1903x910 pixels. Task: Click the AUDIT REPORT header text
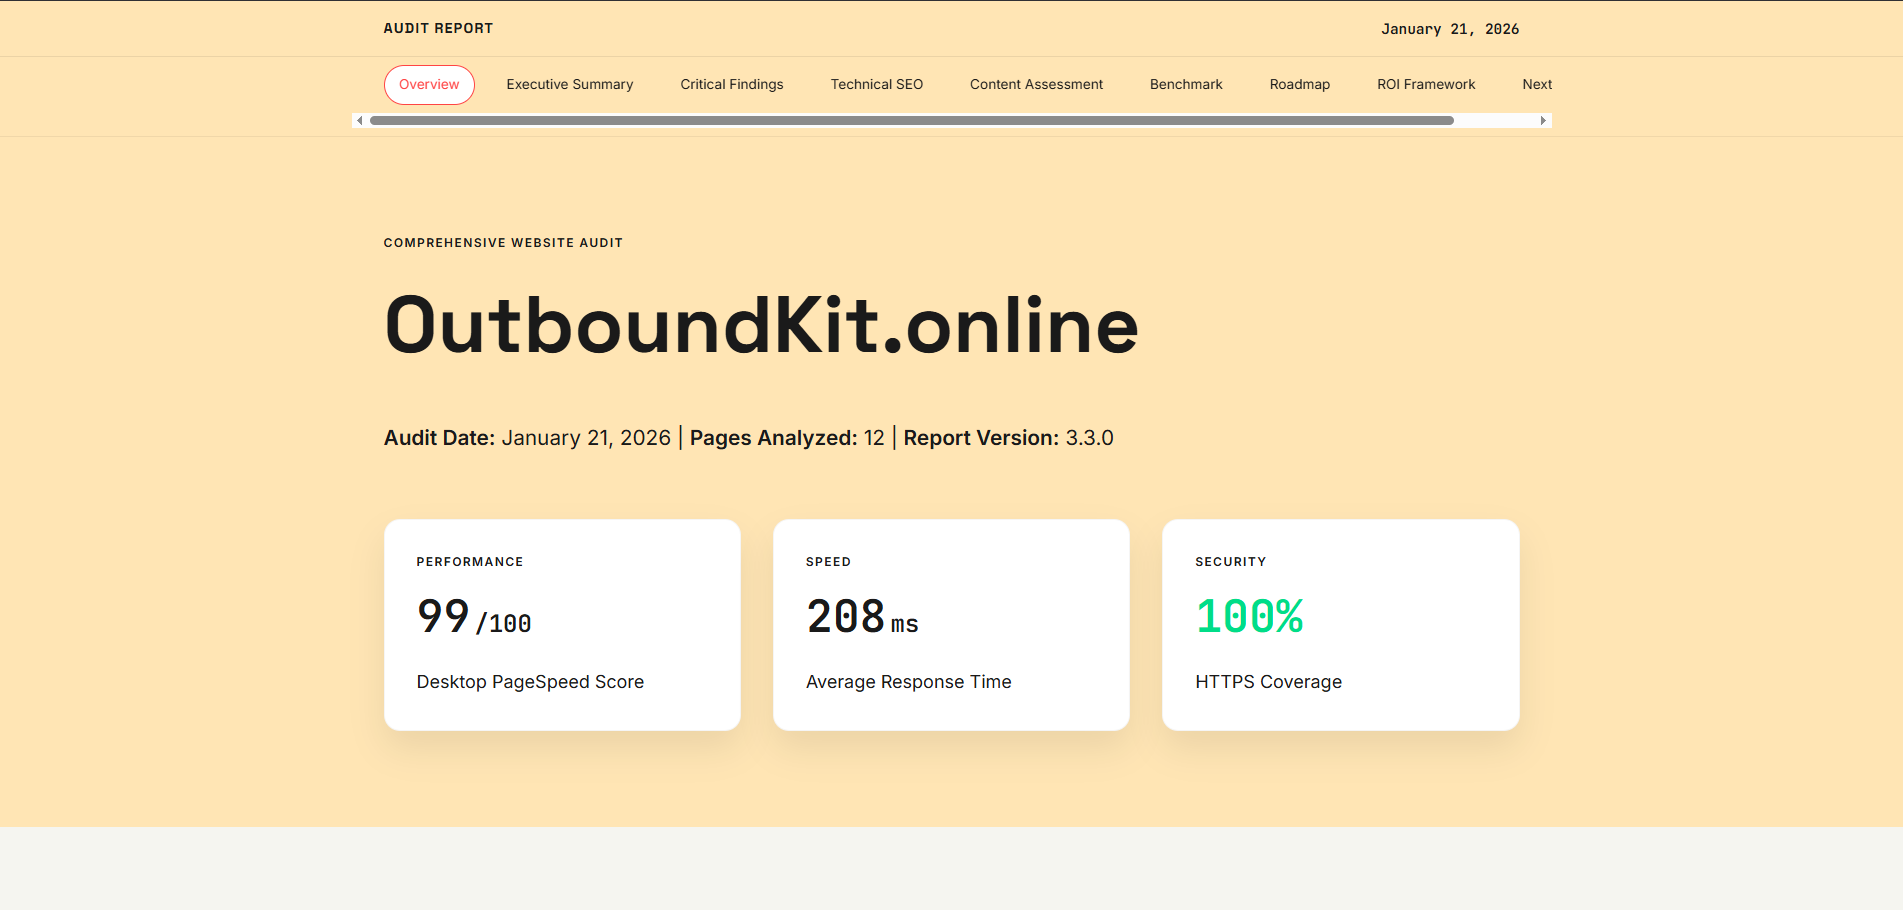click(438, 28)
